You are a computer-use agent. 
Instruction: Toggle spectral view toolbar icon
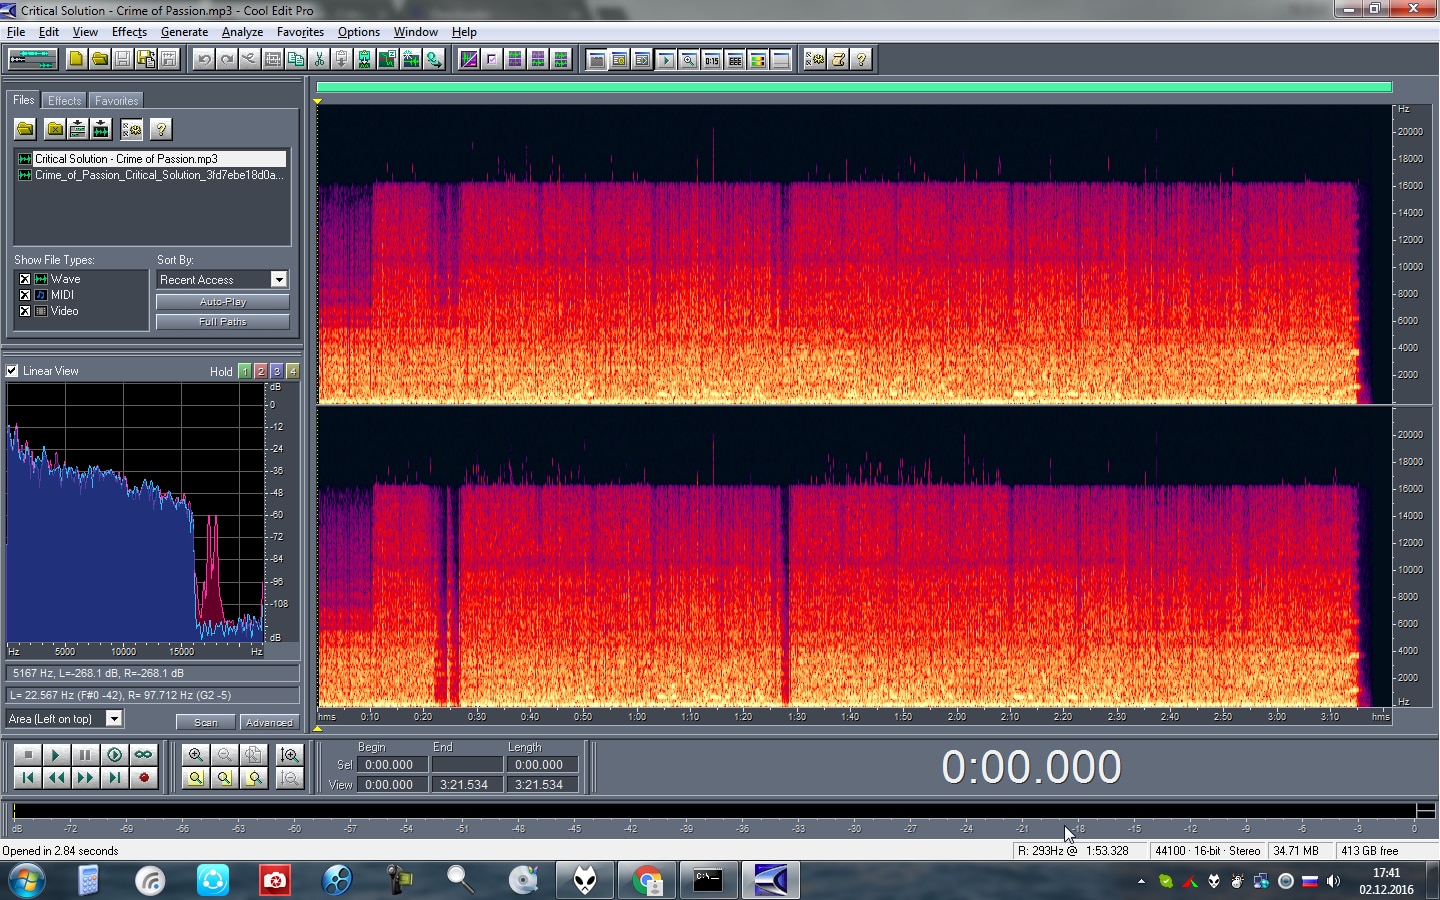(x=468, y=59)
